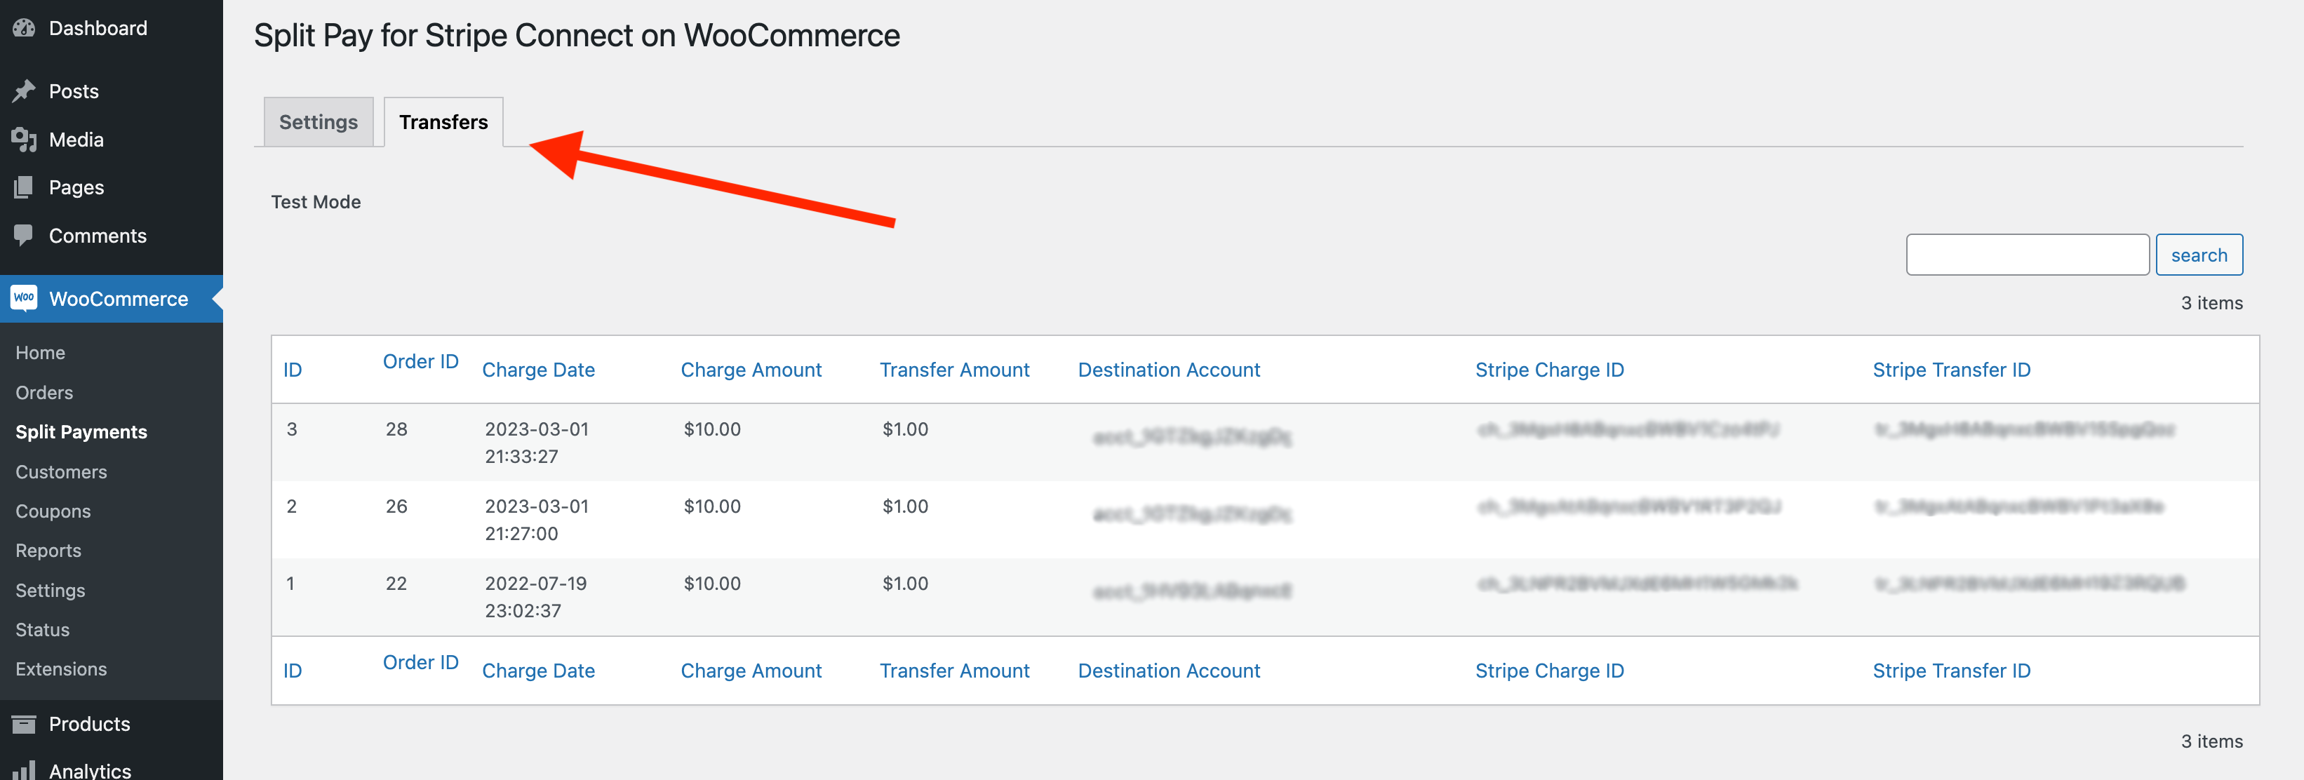Go to WooCommerce Home submenu
The width and height of the screenshot is (2304, 780).
[40, 352]
